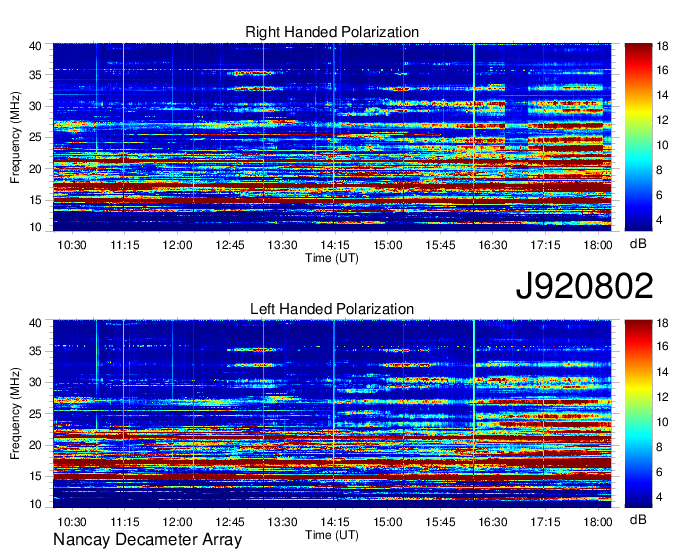Click the top plot's 'Frequency (MHz)' axis label

15,137
